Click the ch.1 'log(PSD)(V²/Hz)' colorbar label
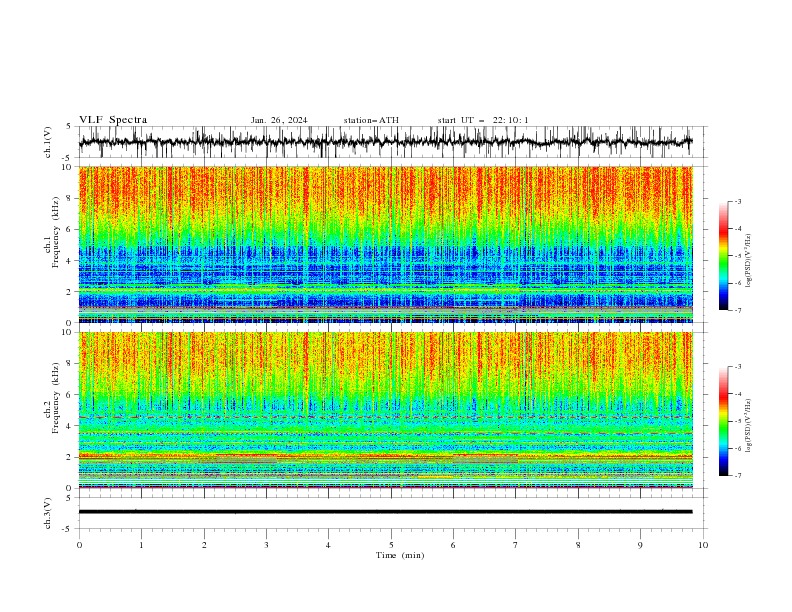792x612 pixels. pos(749,261)
